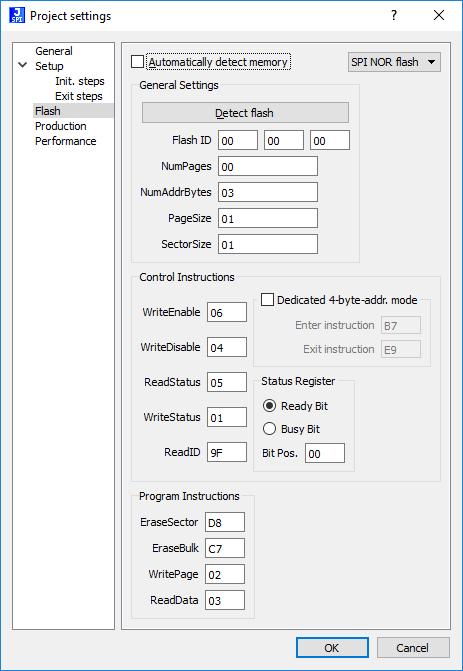This screenshot has height=671, width=463.
Task: Select Exit steps in the tree
Action: [79, 96]
